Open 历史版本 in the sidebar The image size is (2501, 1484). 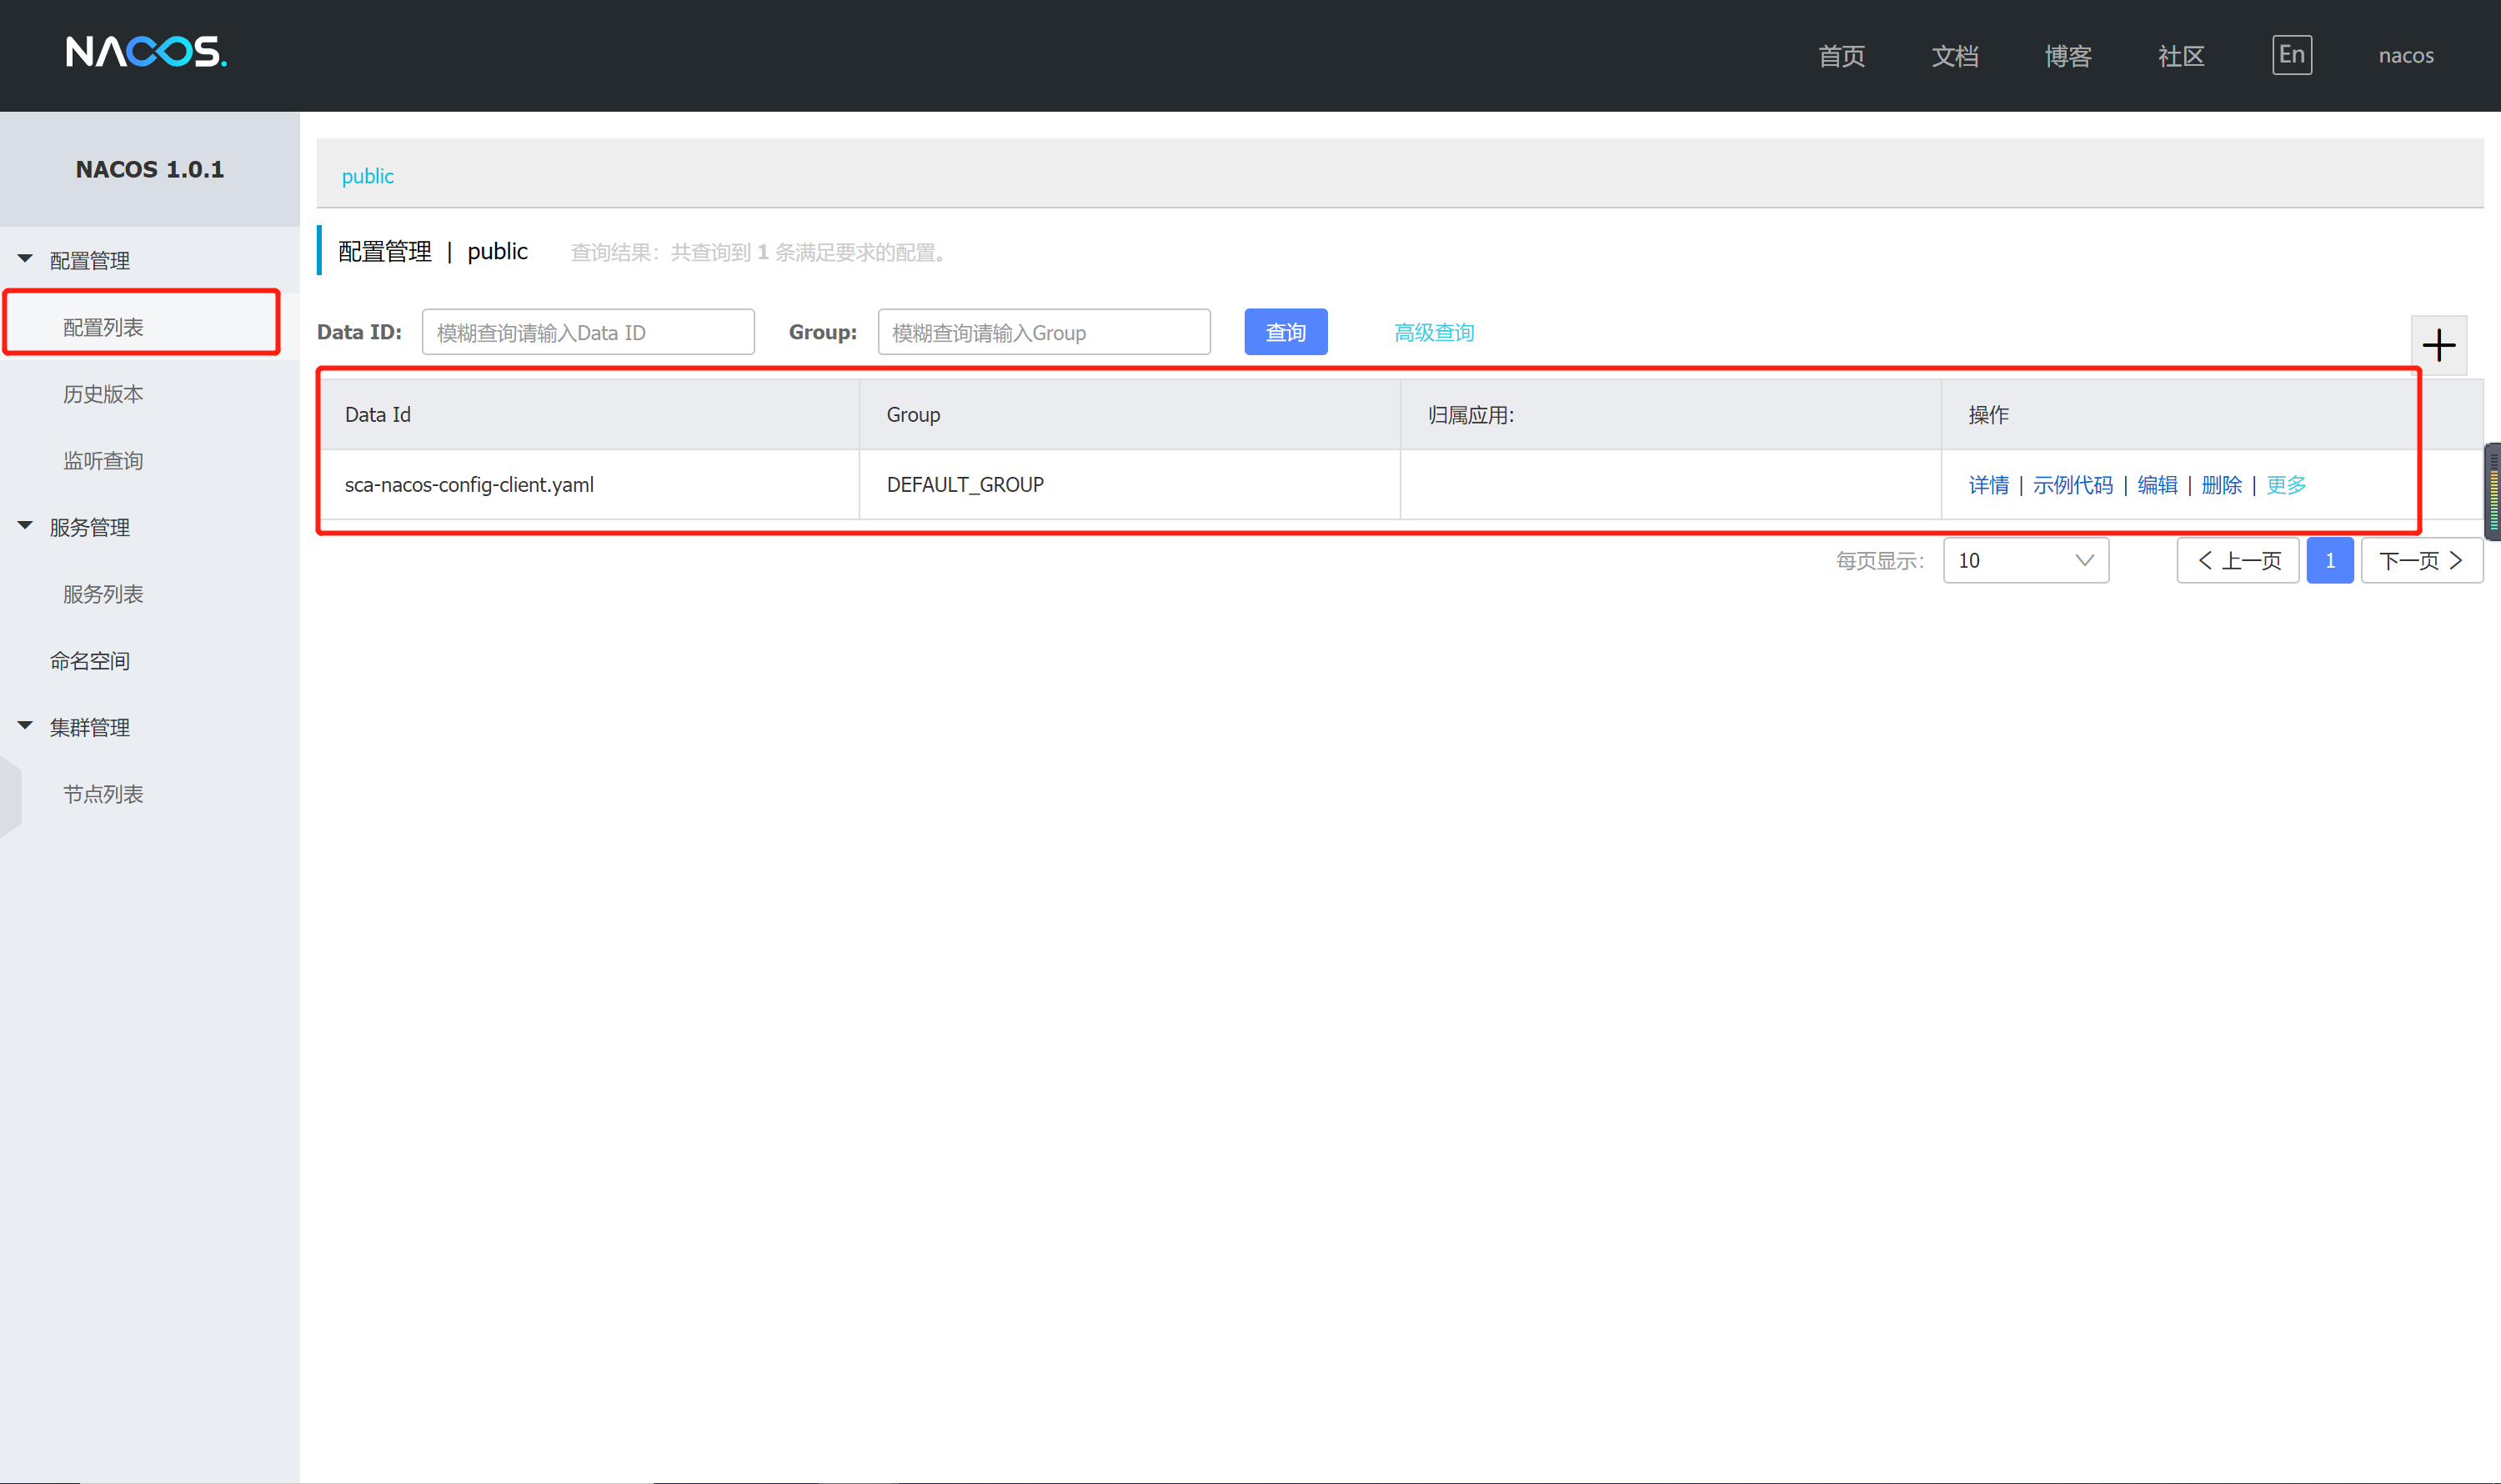tap(103, 394)
